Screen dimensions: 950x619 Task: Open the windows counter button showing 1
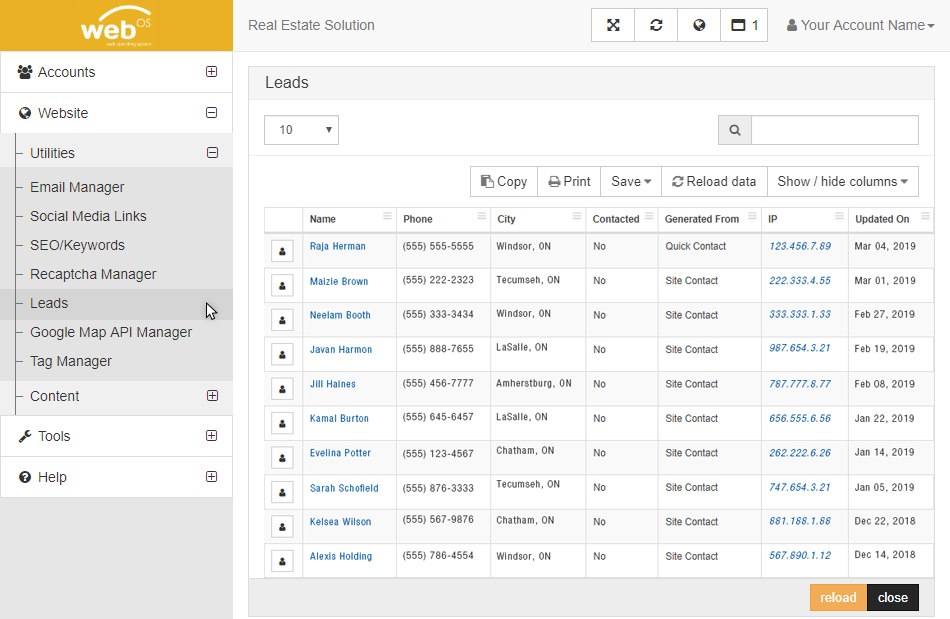pos(744,25)
